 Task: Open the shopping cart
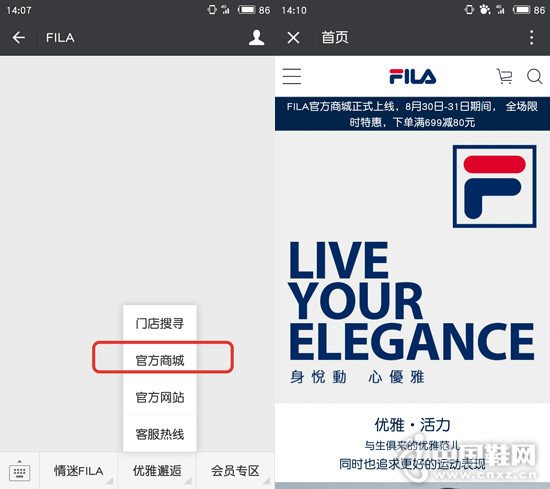(x=504, y=76)
